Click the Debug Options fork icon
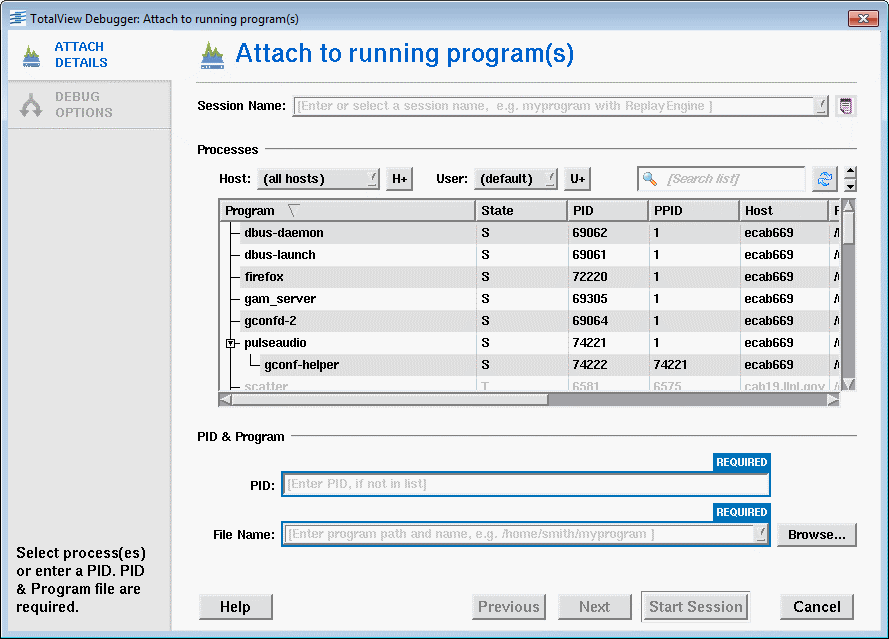This screenshot has height=639, width=889. click(x=31, y=105)
